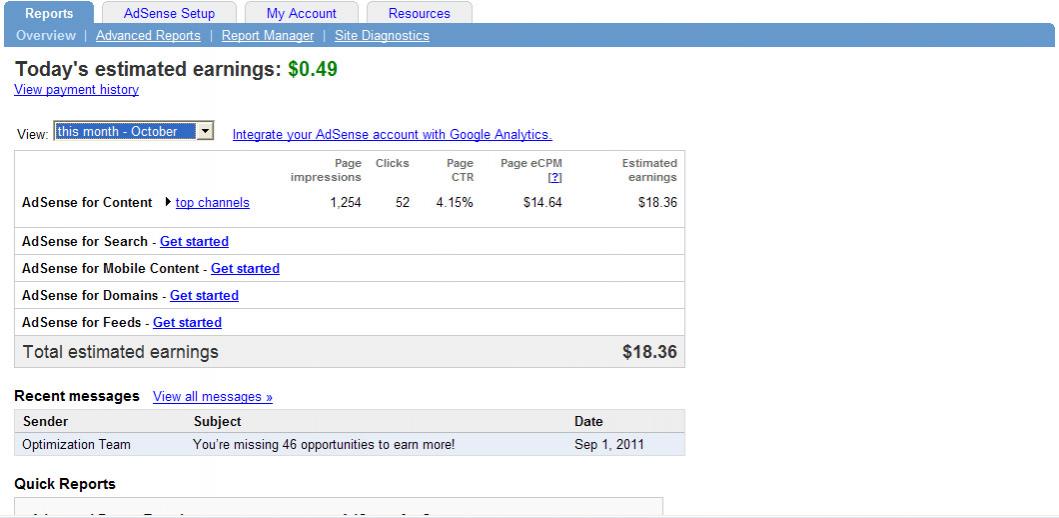Open the Advanced Reports submenu link
The image size is (1059, 518).
tap(148, 36)
